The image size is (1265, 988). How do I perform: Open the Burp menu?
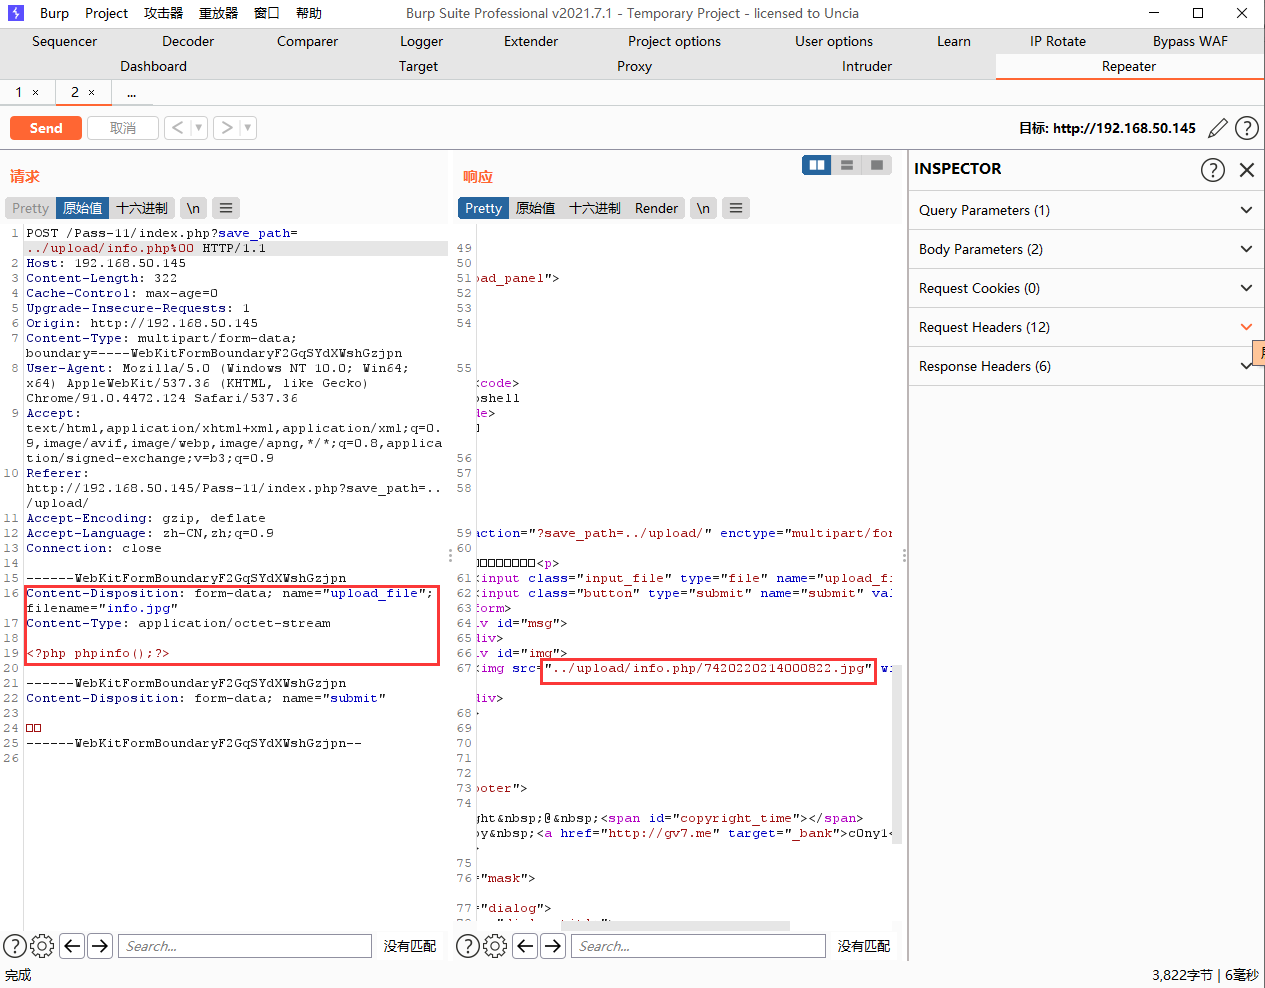(x=54, y=13)
